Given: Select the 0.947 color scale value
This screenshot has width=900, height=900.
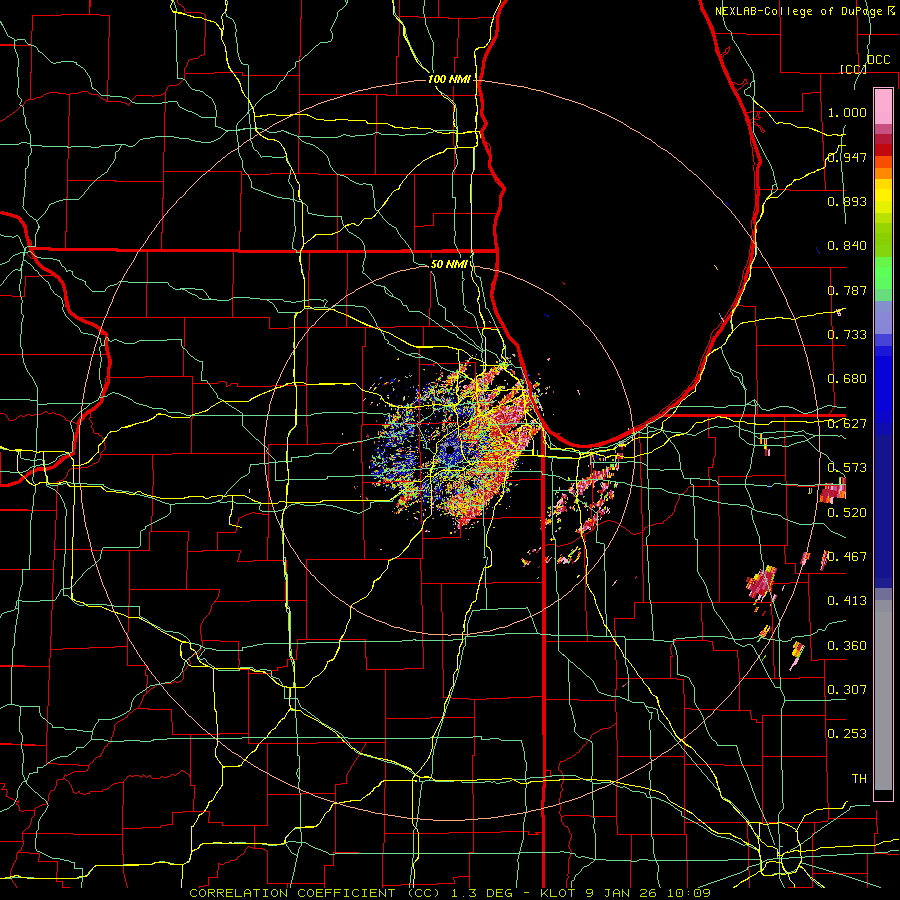Looking at the screenshot, I should (847, 157).
